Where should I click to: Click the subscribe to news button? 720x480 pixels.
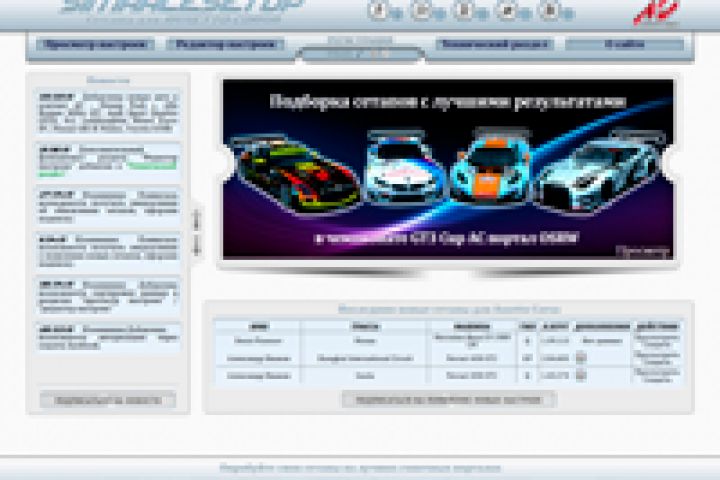(108, 400)
